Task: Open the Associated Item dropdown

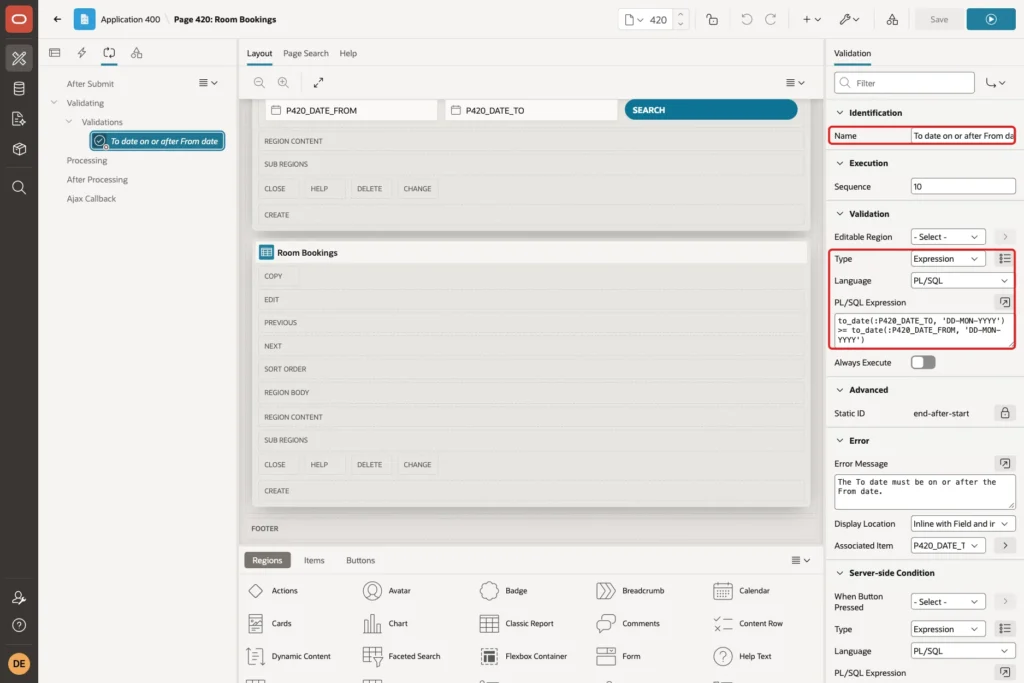Action: (x=948, y=545)
